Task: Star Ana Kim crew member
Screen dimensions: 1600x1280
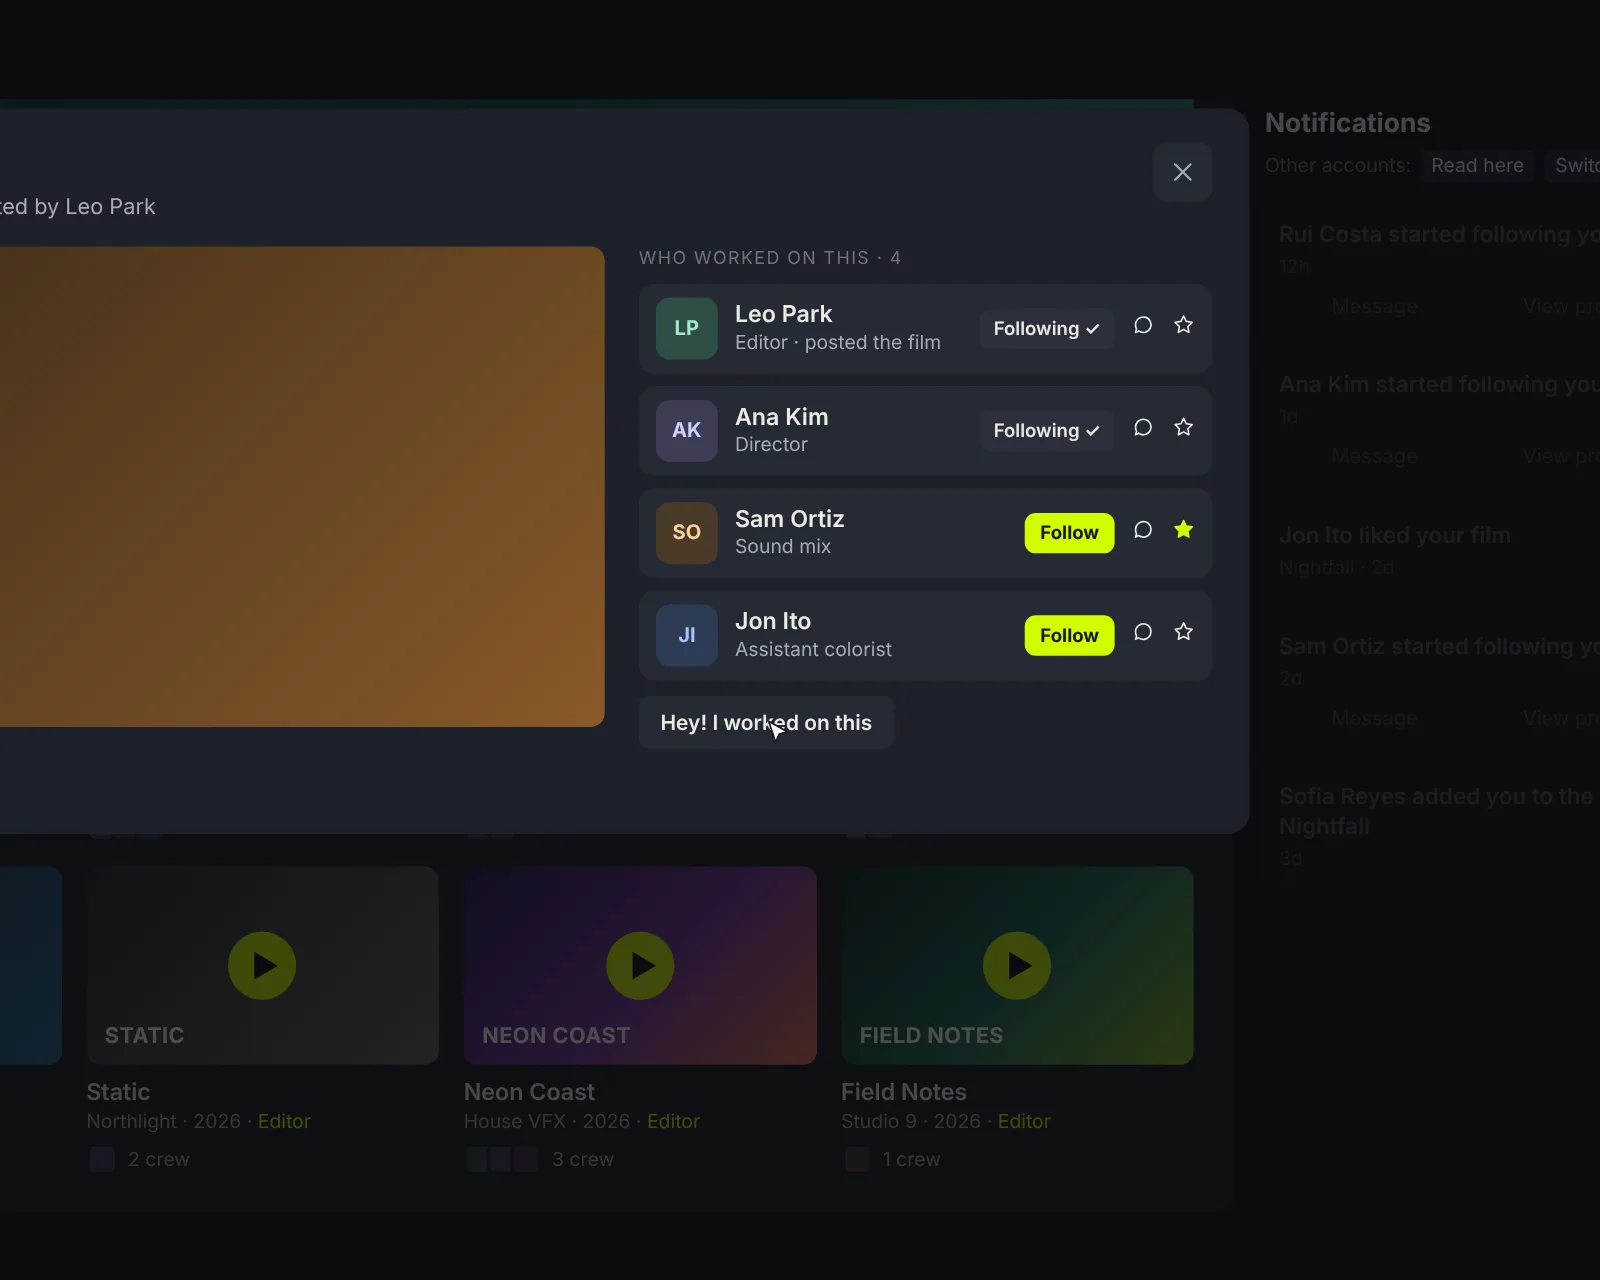Action: pos(1183,428)
